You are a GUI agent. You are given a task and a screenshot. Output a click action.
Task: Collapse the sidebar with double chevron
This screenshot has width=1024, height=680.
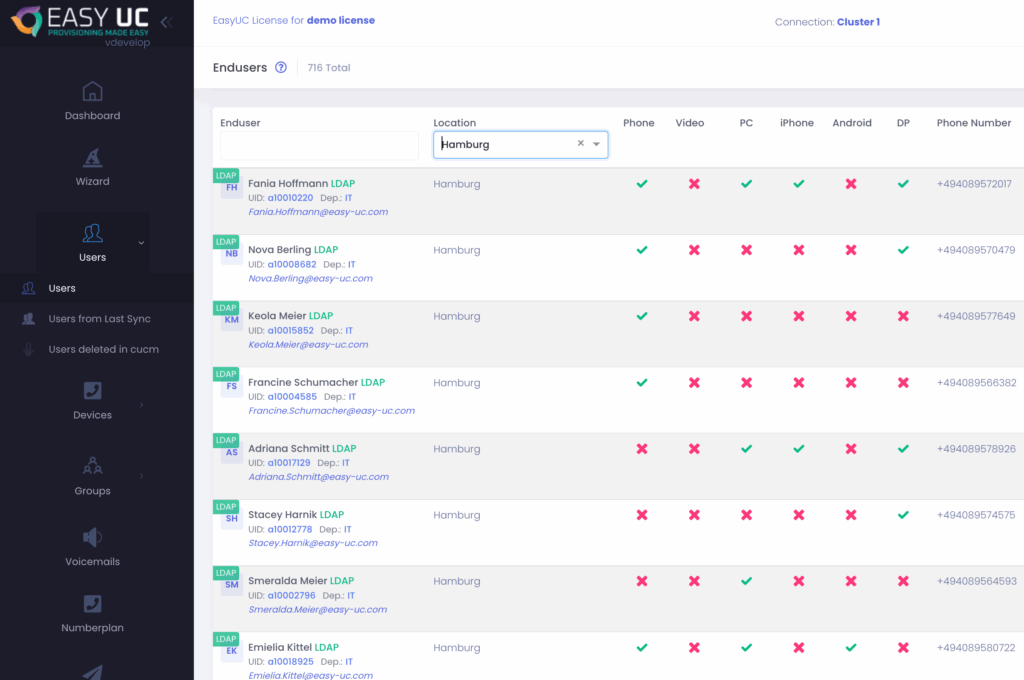165,22
